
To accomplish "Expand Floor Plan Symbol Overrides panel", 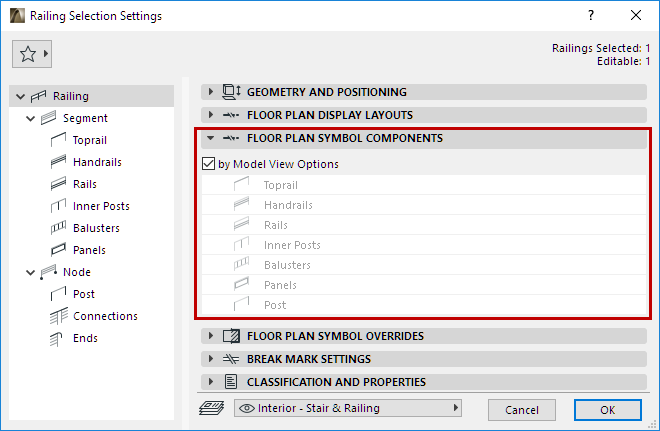I will (x=211, y=336).
